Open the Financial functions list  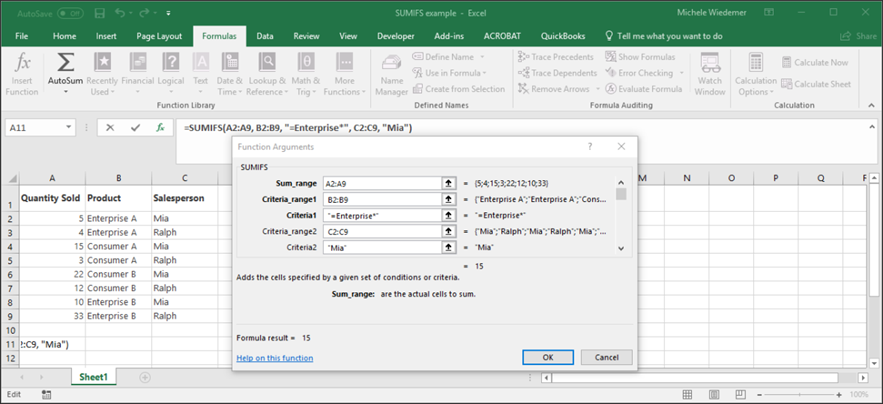pos(137,74)
